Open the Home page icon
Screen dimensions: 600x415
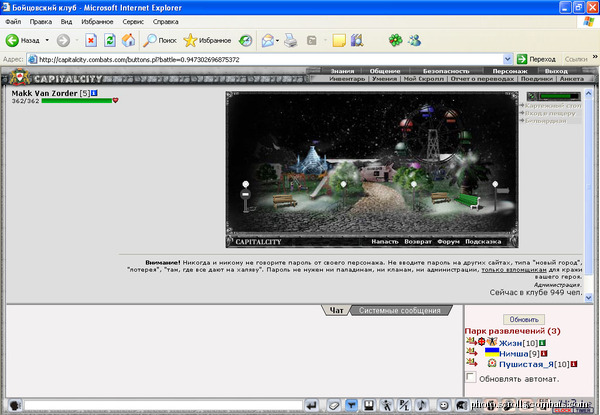coord(129,40)
